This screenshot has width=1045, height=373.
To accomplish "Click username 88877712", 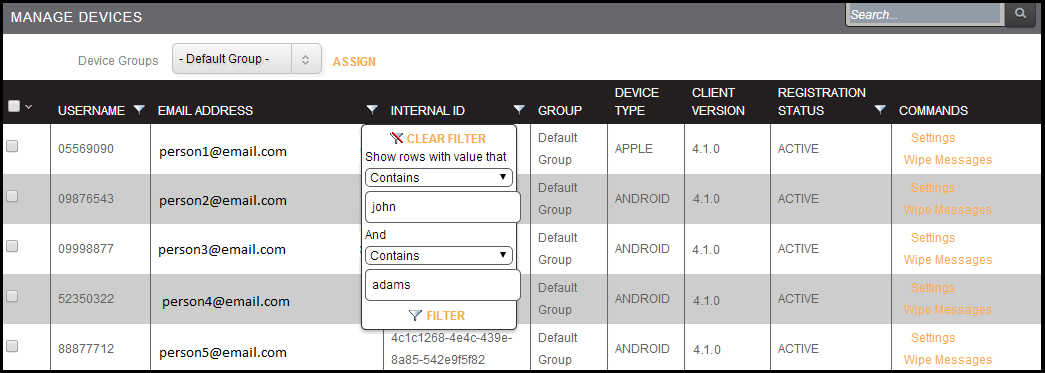I will click(x=86, y=349).
